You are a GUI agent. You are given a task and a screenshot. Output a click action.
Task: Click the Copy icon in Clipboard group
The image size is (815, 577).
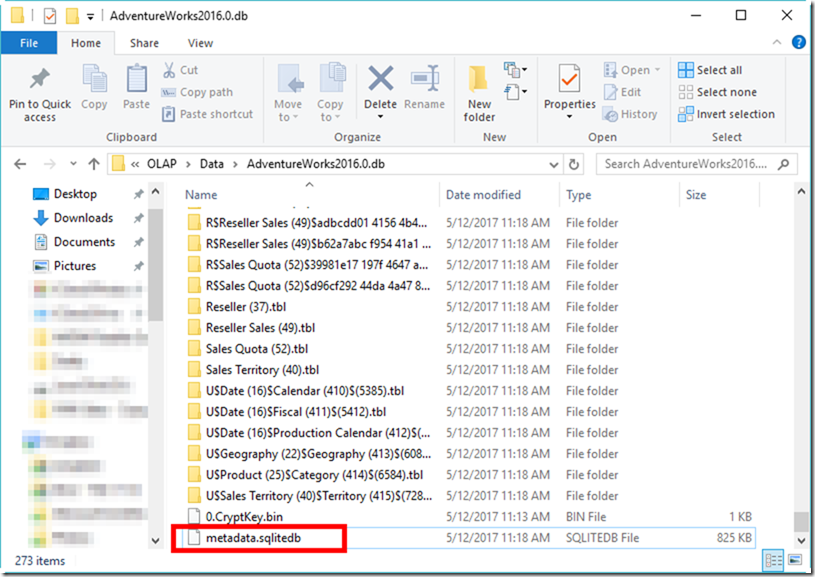tap(94, 79)
